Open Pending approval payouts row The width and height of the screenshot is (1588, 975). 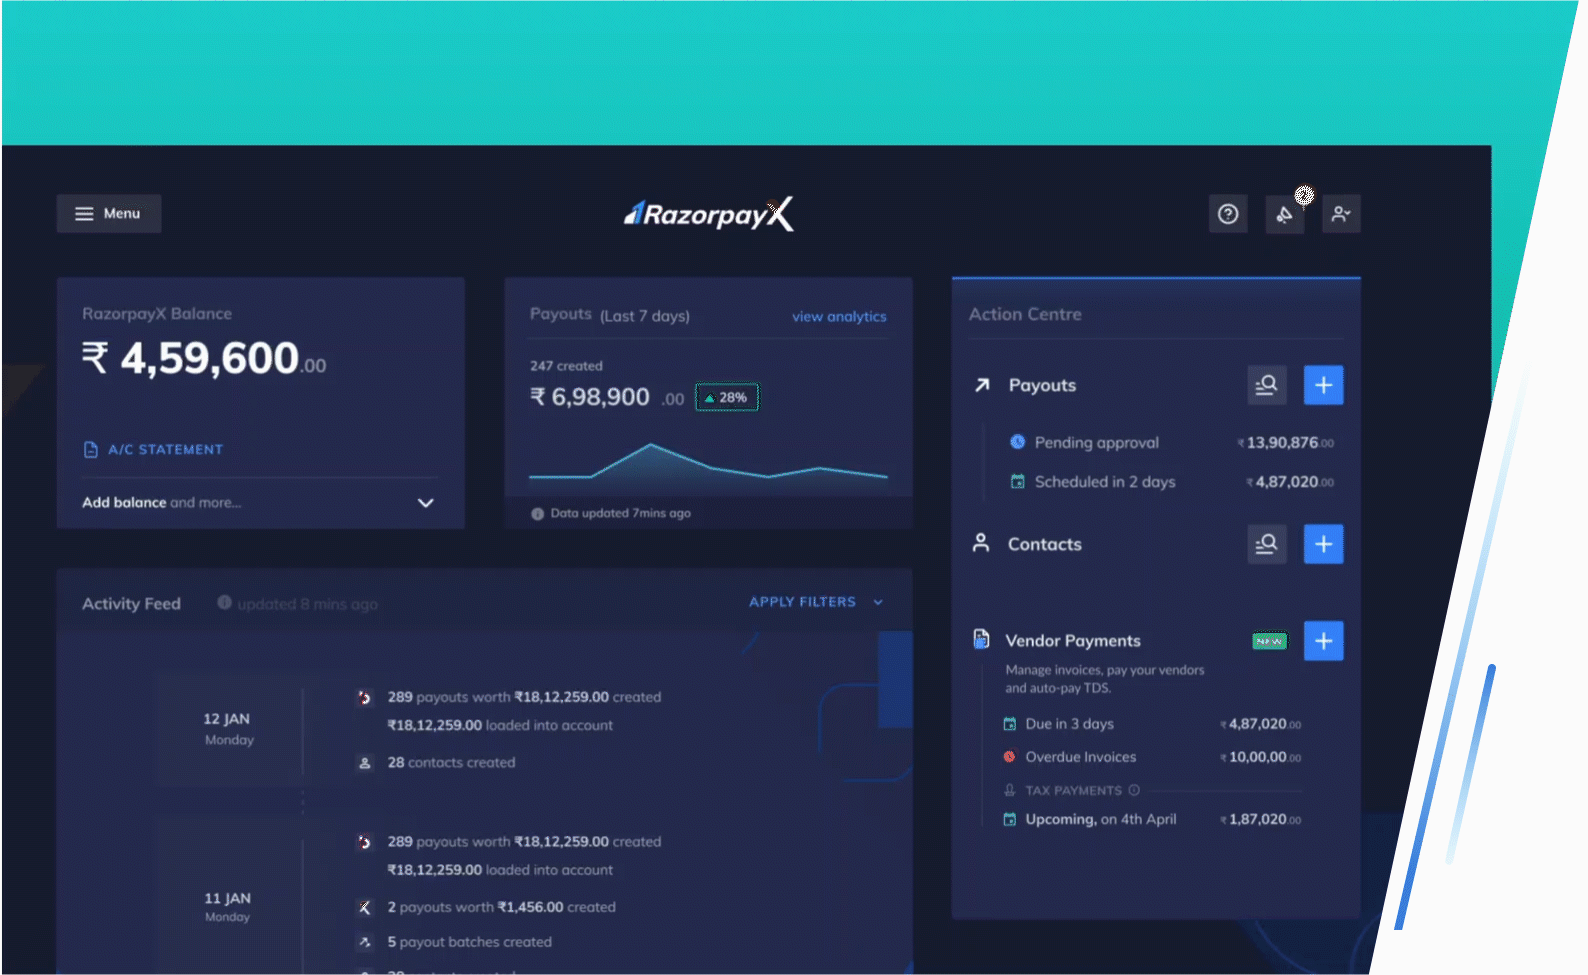(x=1172, y=442)
